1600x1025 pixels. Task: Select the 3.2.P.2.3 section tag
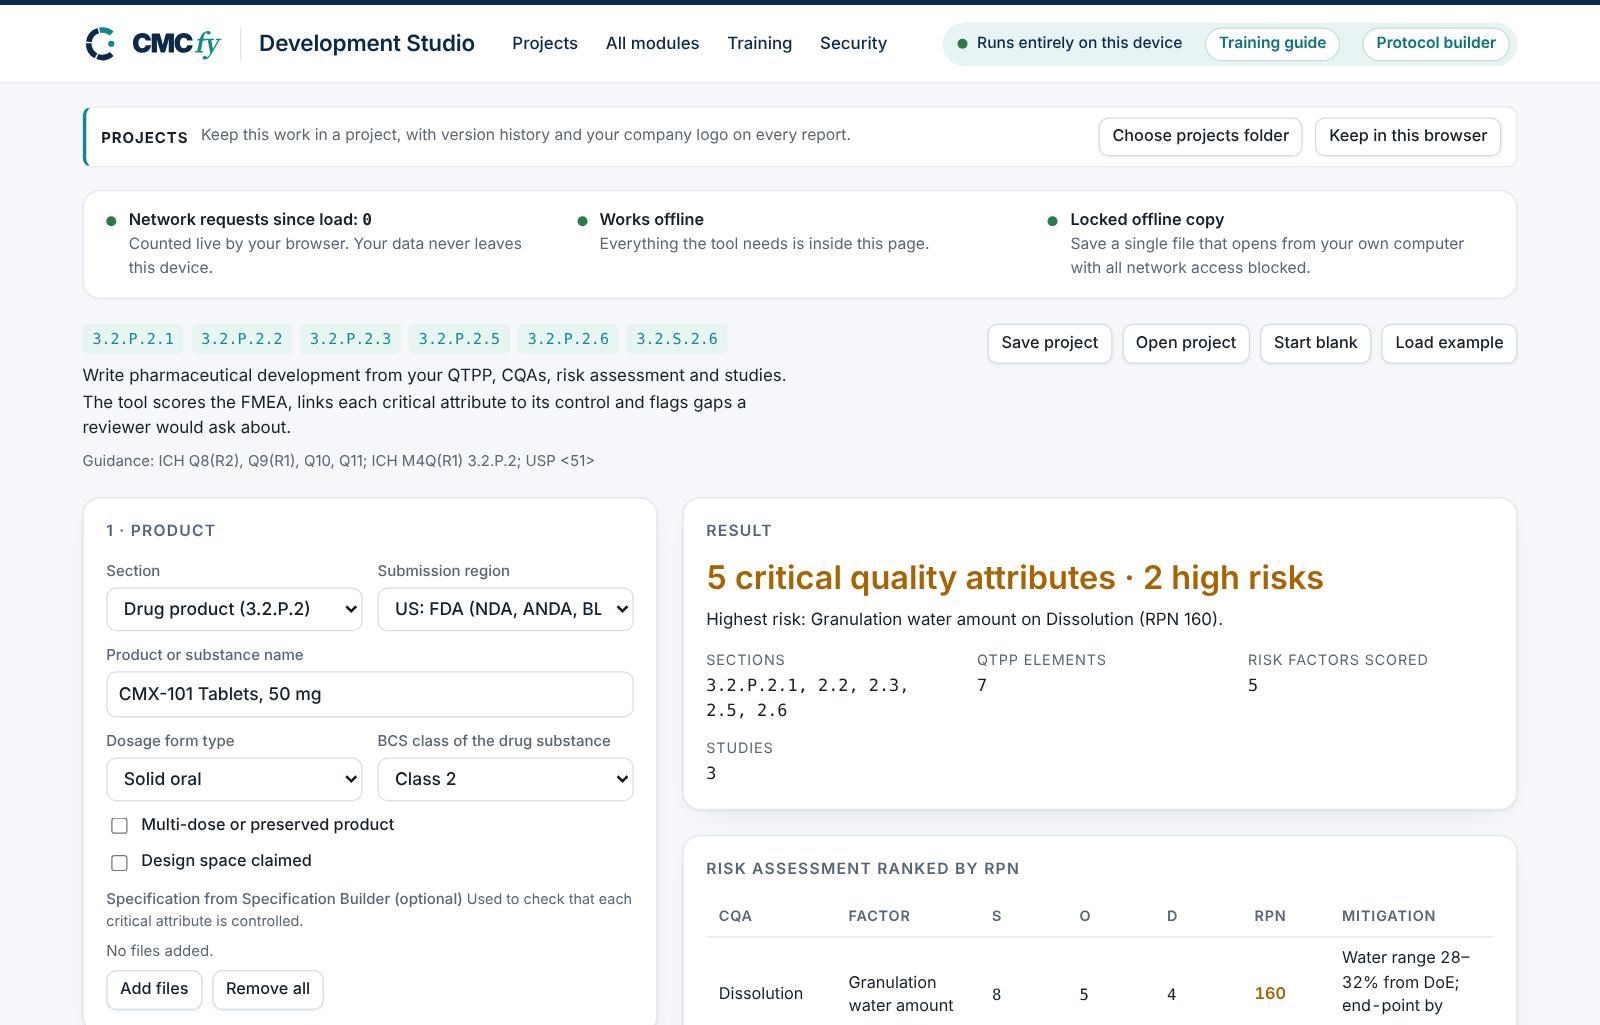pyautogui.click(x=351, y=339)
